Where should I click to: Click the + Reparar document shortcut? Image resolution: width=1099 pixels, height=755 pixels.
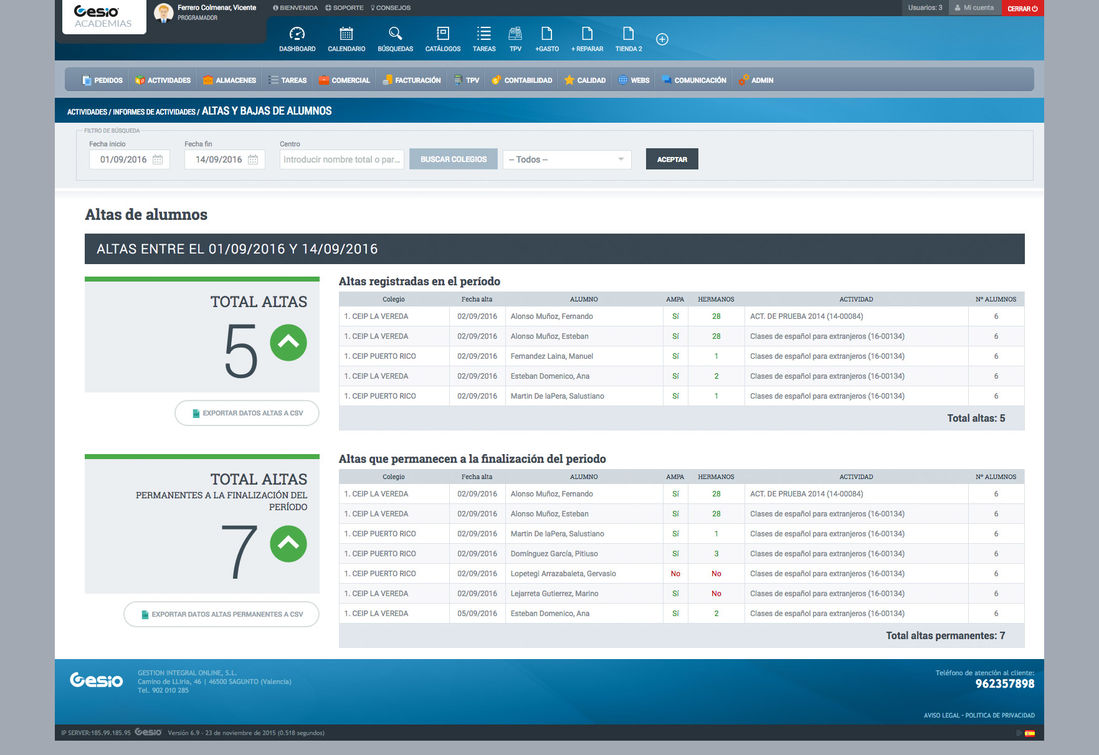(x=587, y=39)
